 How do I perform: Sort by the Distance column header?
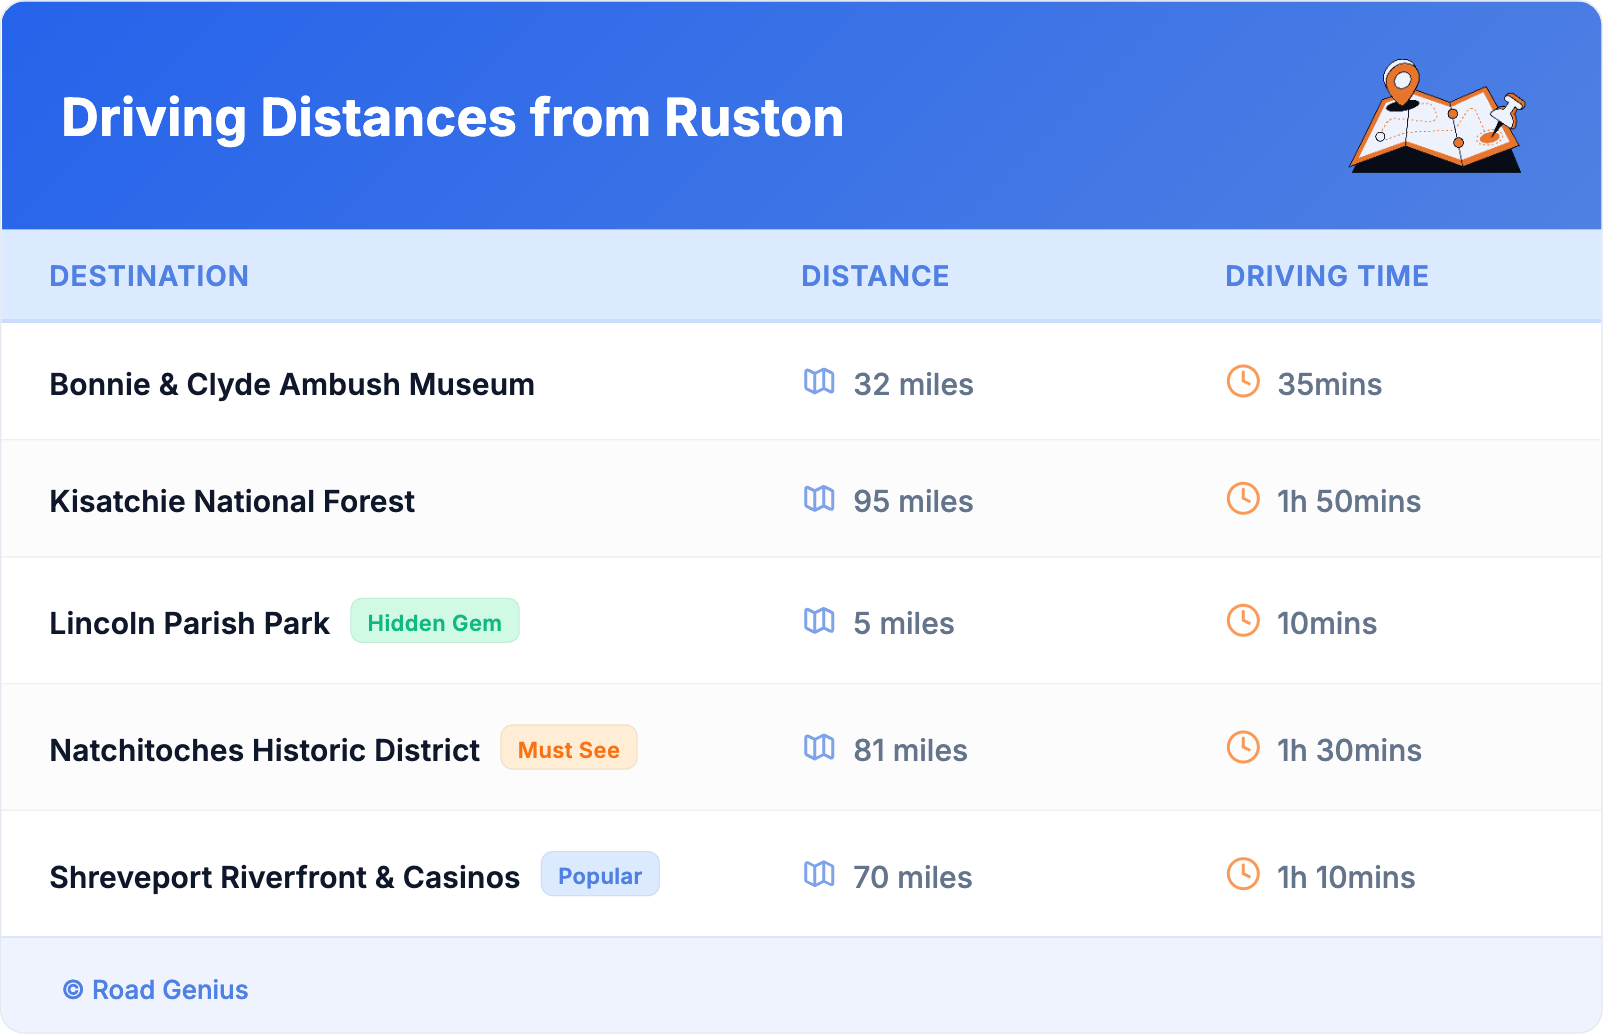[x=875, y=276]
